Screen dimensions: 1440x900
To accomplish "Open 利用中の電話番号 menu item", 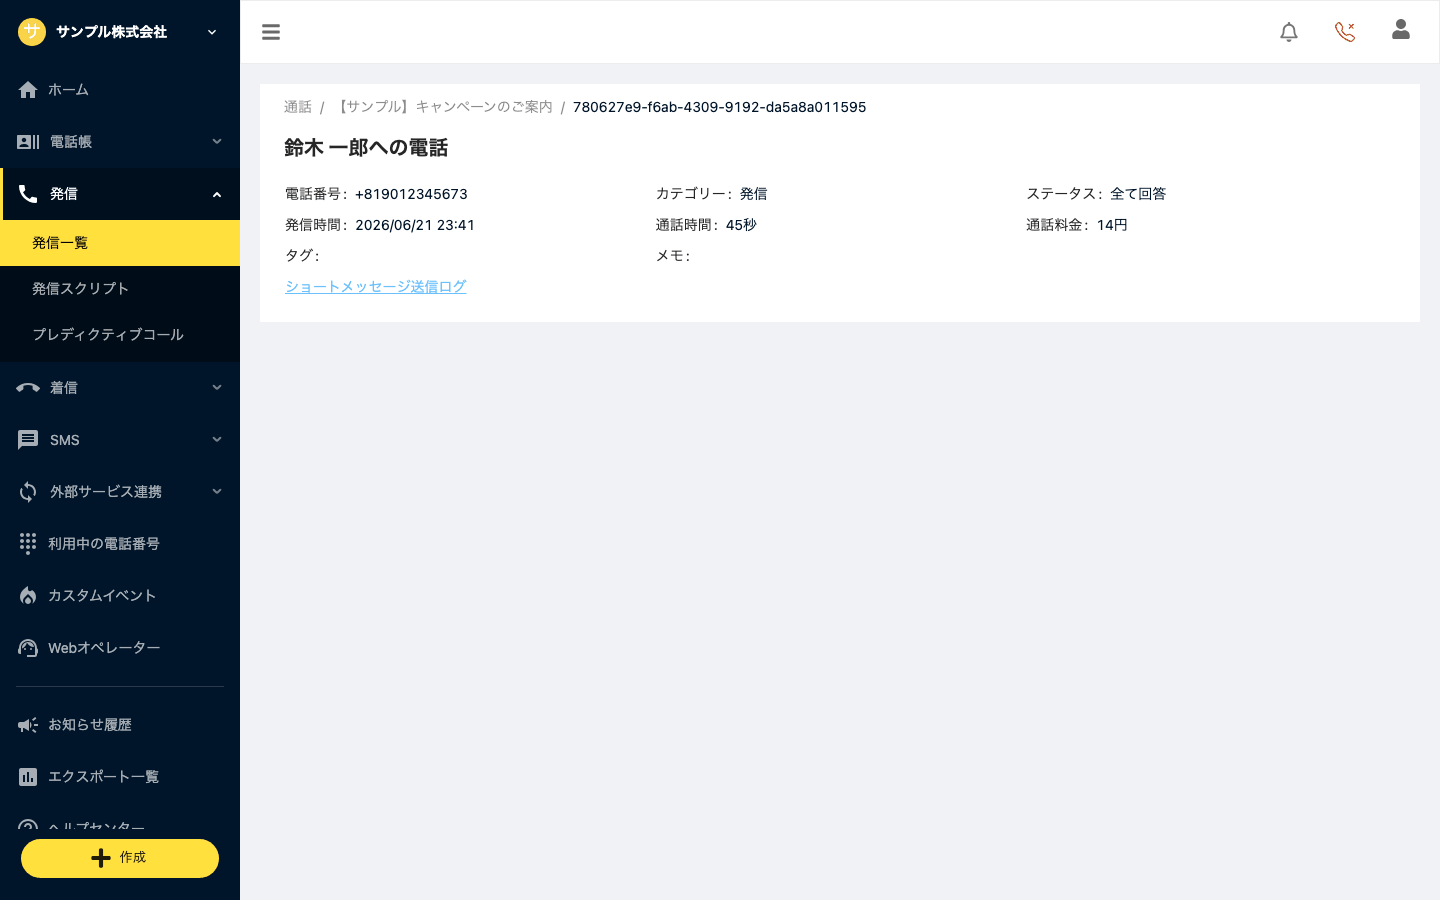I will click(x=120, y=544).
